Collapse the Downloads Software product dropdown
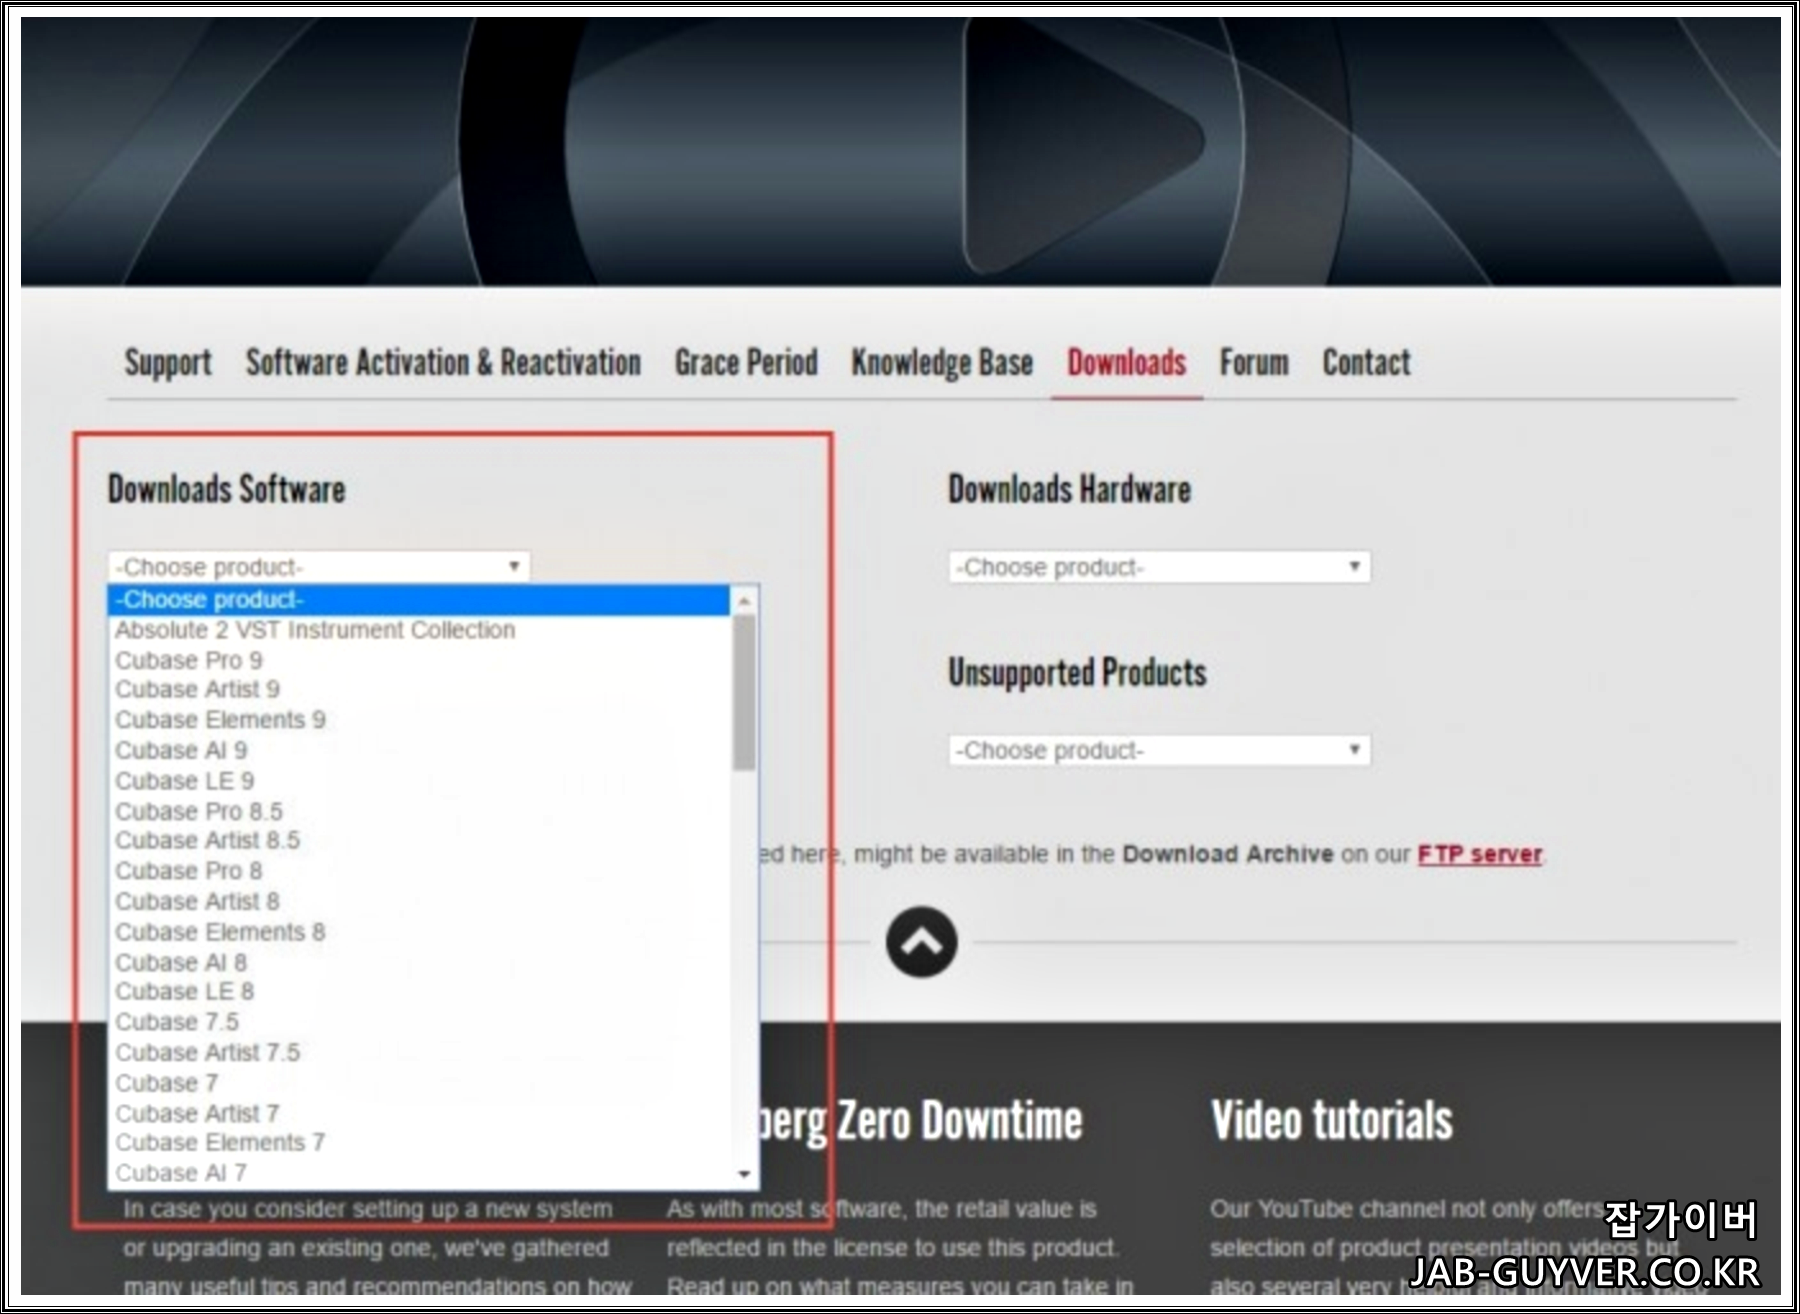The image size is (1800, 1314). pyautogui.click(x=319, y=567)
